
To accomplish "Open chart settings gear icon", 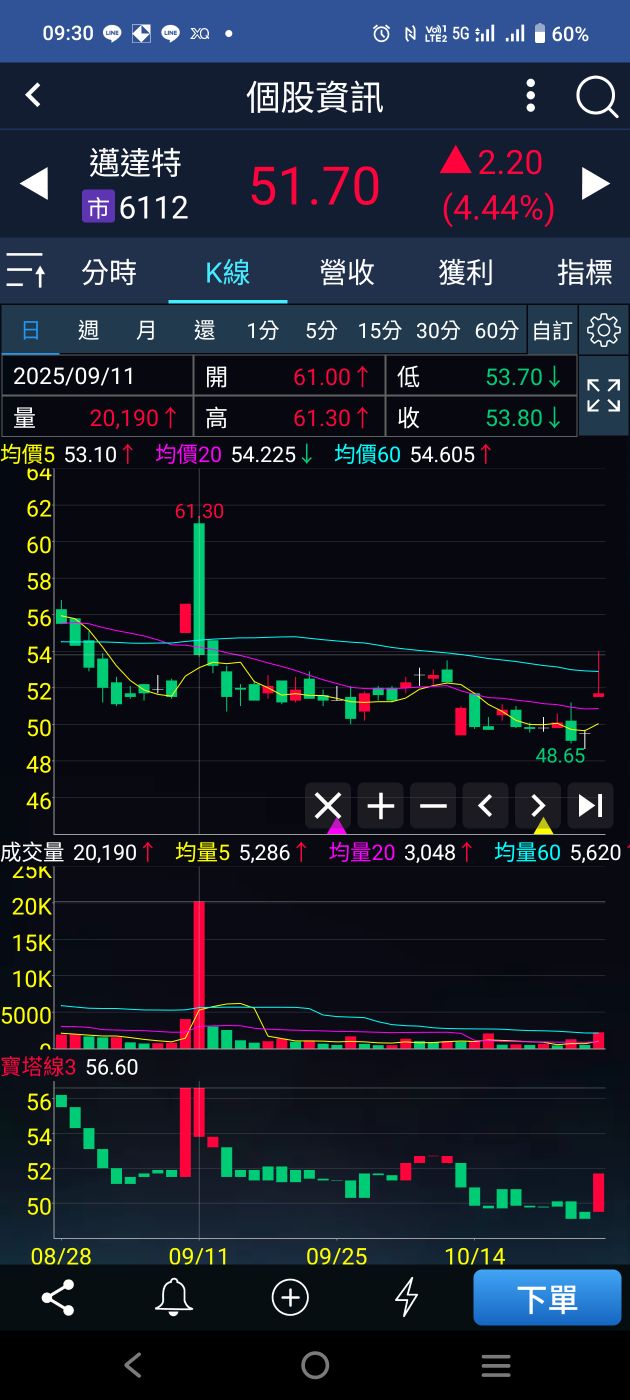I will click(603, 330).
